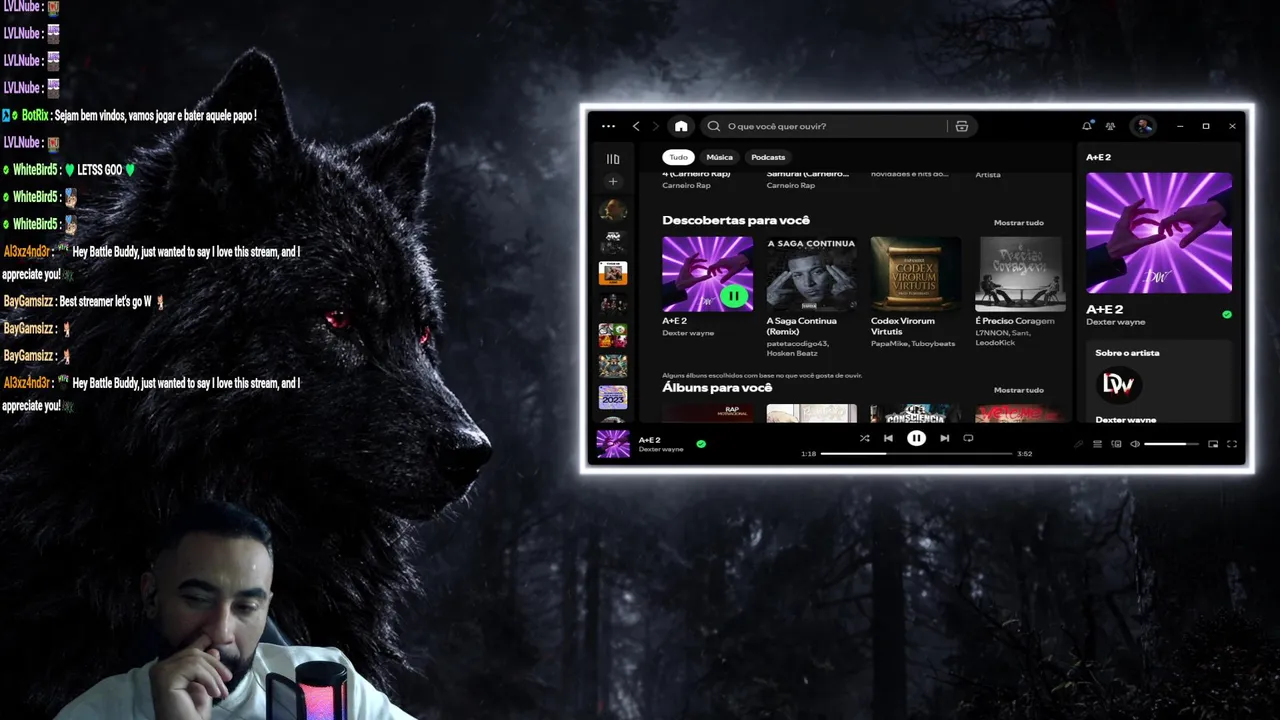Open the Codex Virorum Virtutis cover
1280x720 pixels.
tap(915, 274)
